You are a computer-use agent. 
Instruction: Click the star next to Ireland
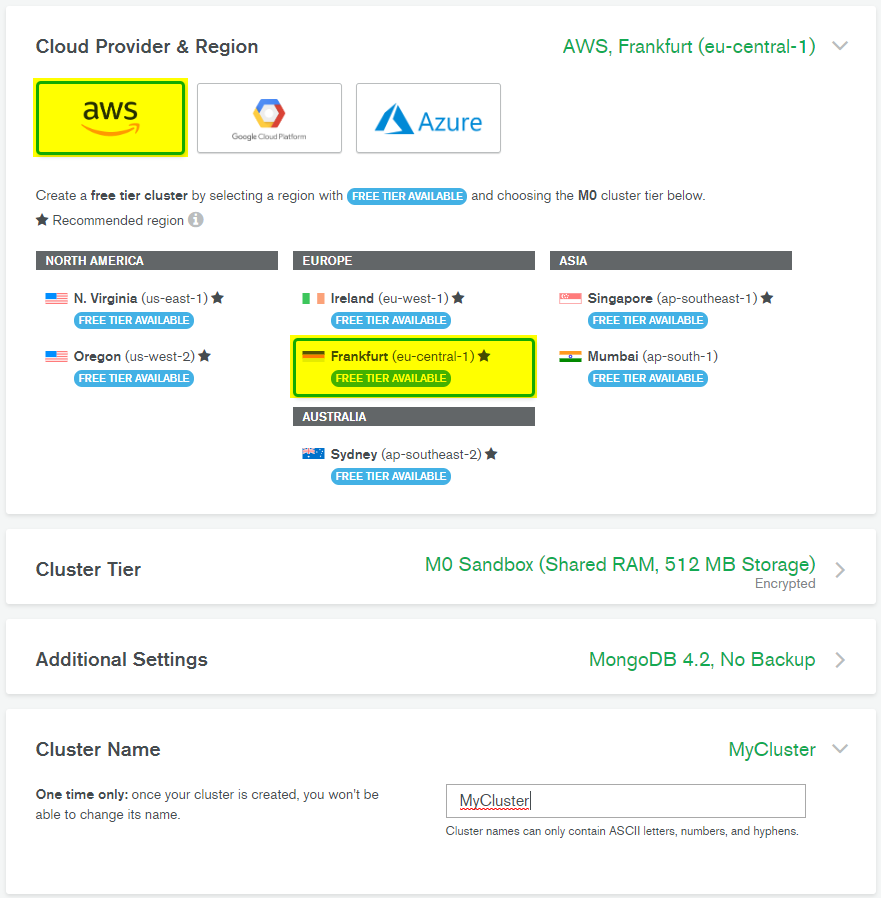[458, 298]
